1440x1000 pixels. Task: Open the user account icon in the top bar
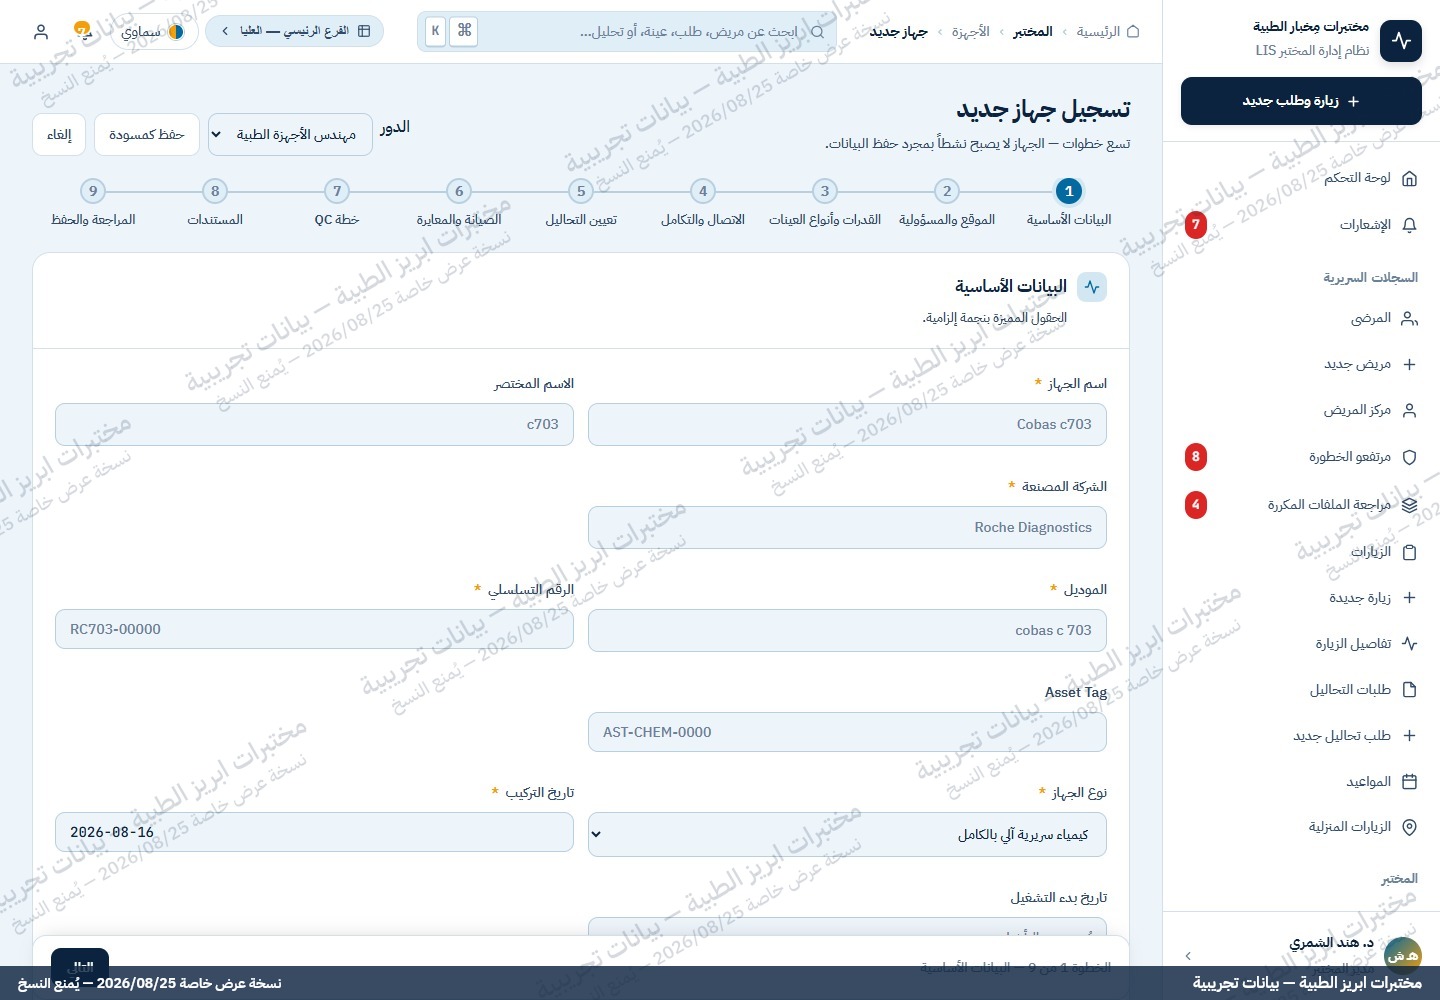[41, 32]
